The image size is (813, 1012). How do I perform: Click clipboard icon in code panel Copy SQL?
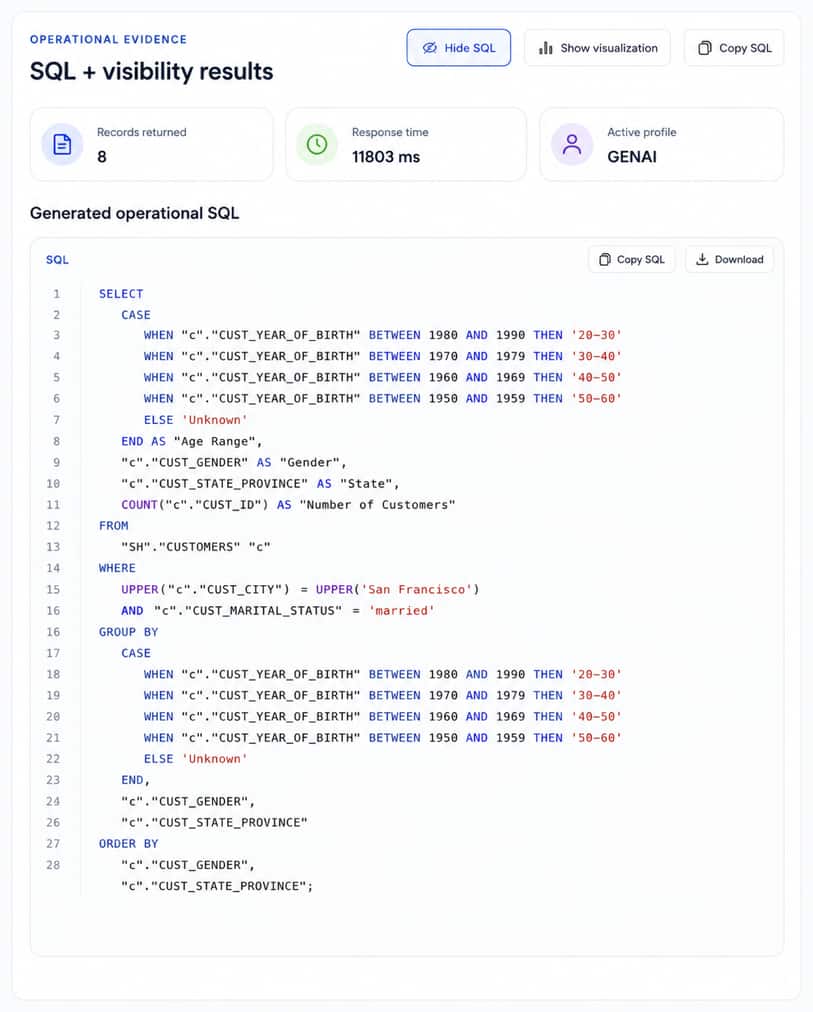[x=605, y=259]
